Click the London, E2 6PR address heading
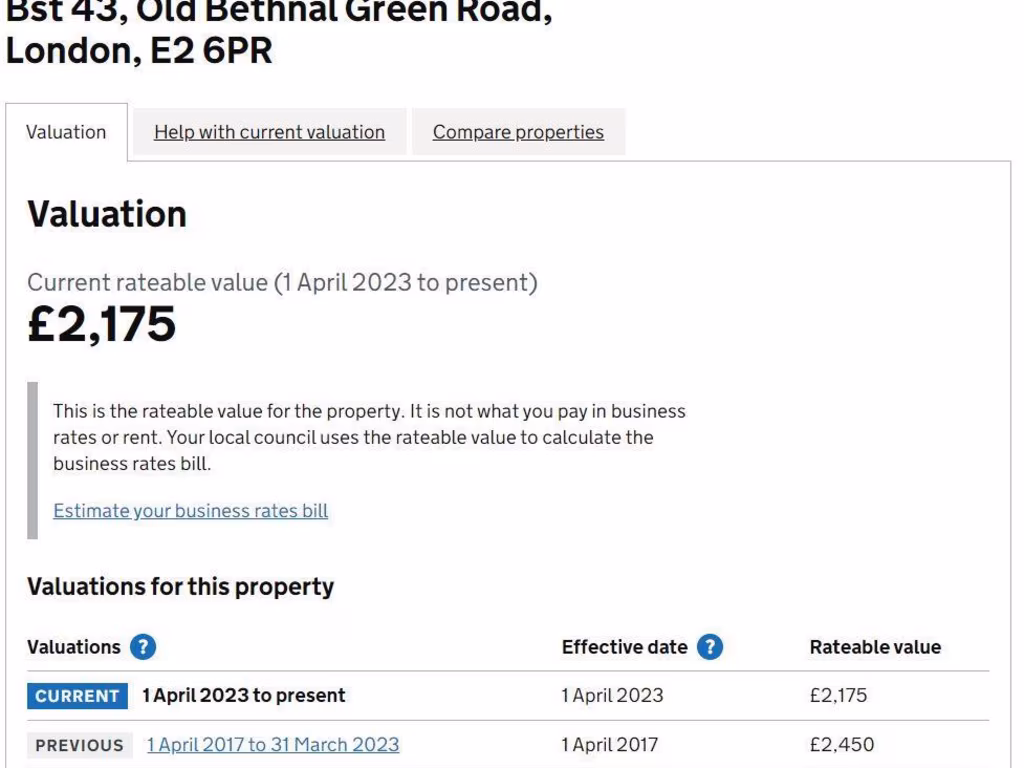 139,52
